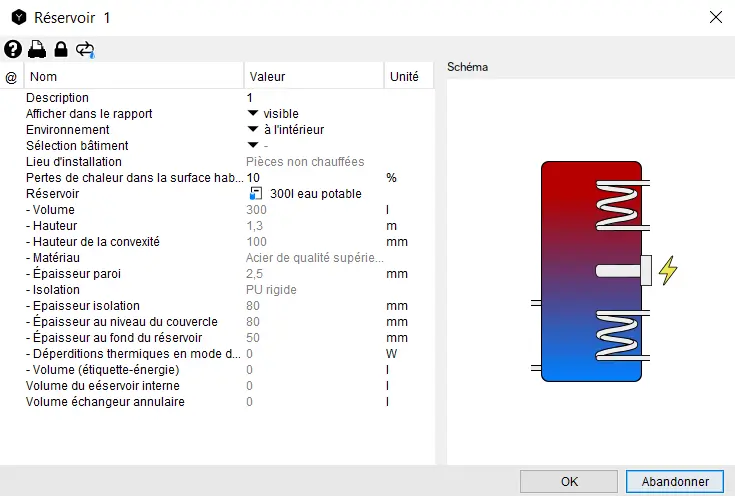Open the help question mark icon

(13, 49)
